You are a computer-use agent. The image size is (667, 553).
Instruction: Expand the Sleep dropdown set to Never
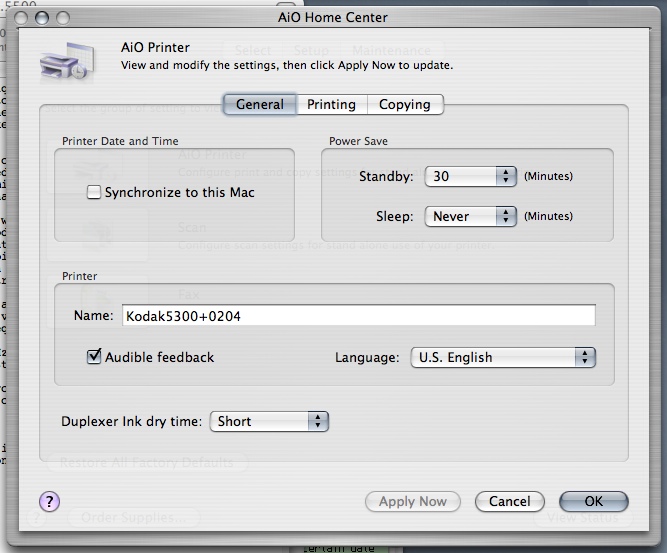[470, 216]
